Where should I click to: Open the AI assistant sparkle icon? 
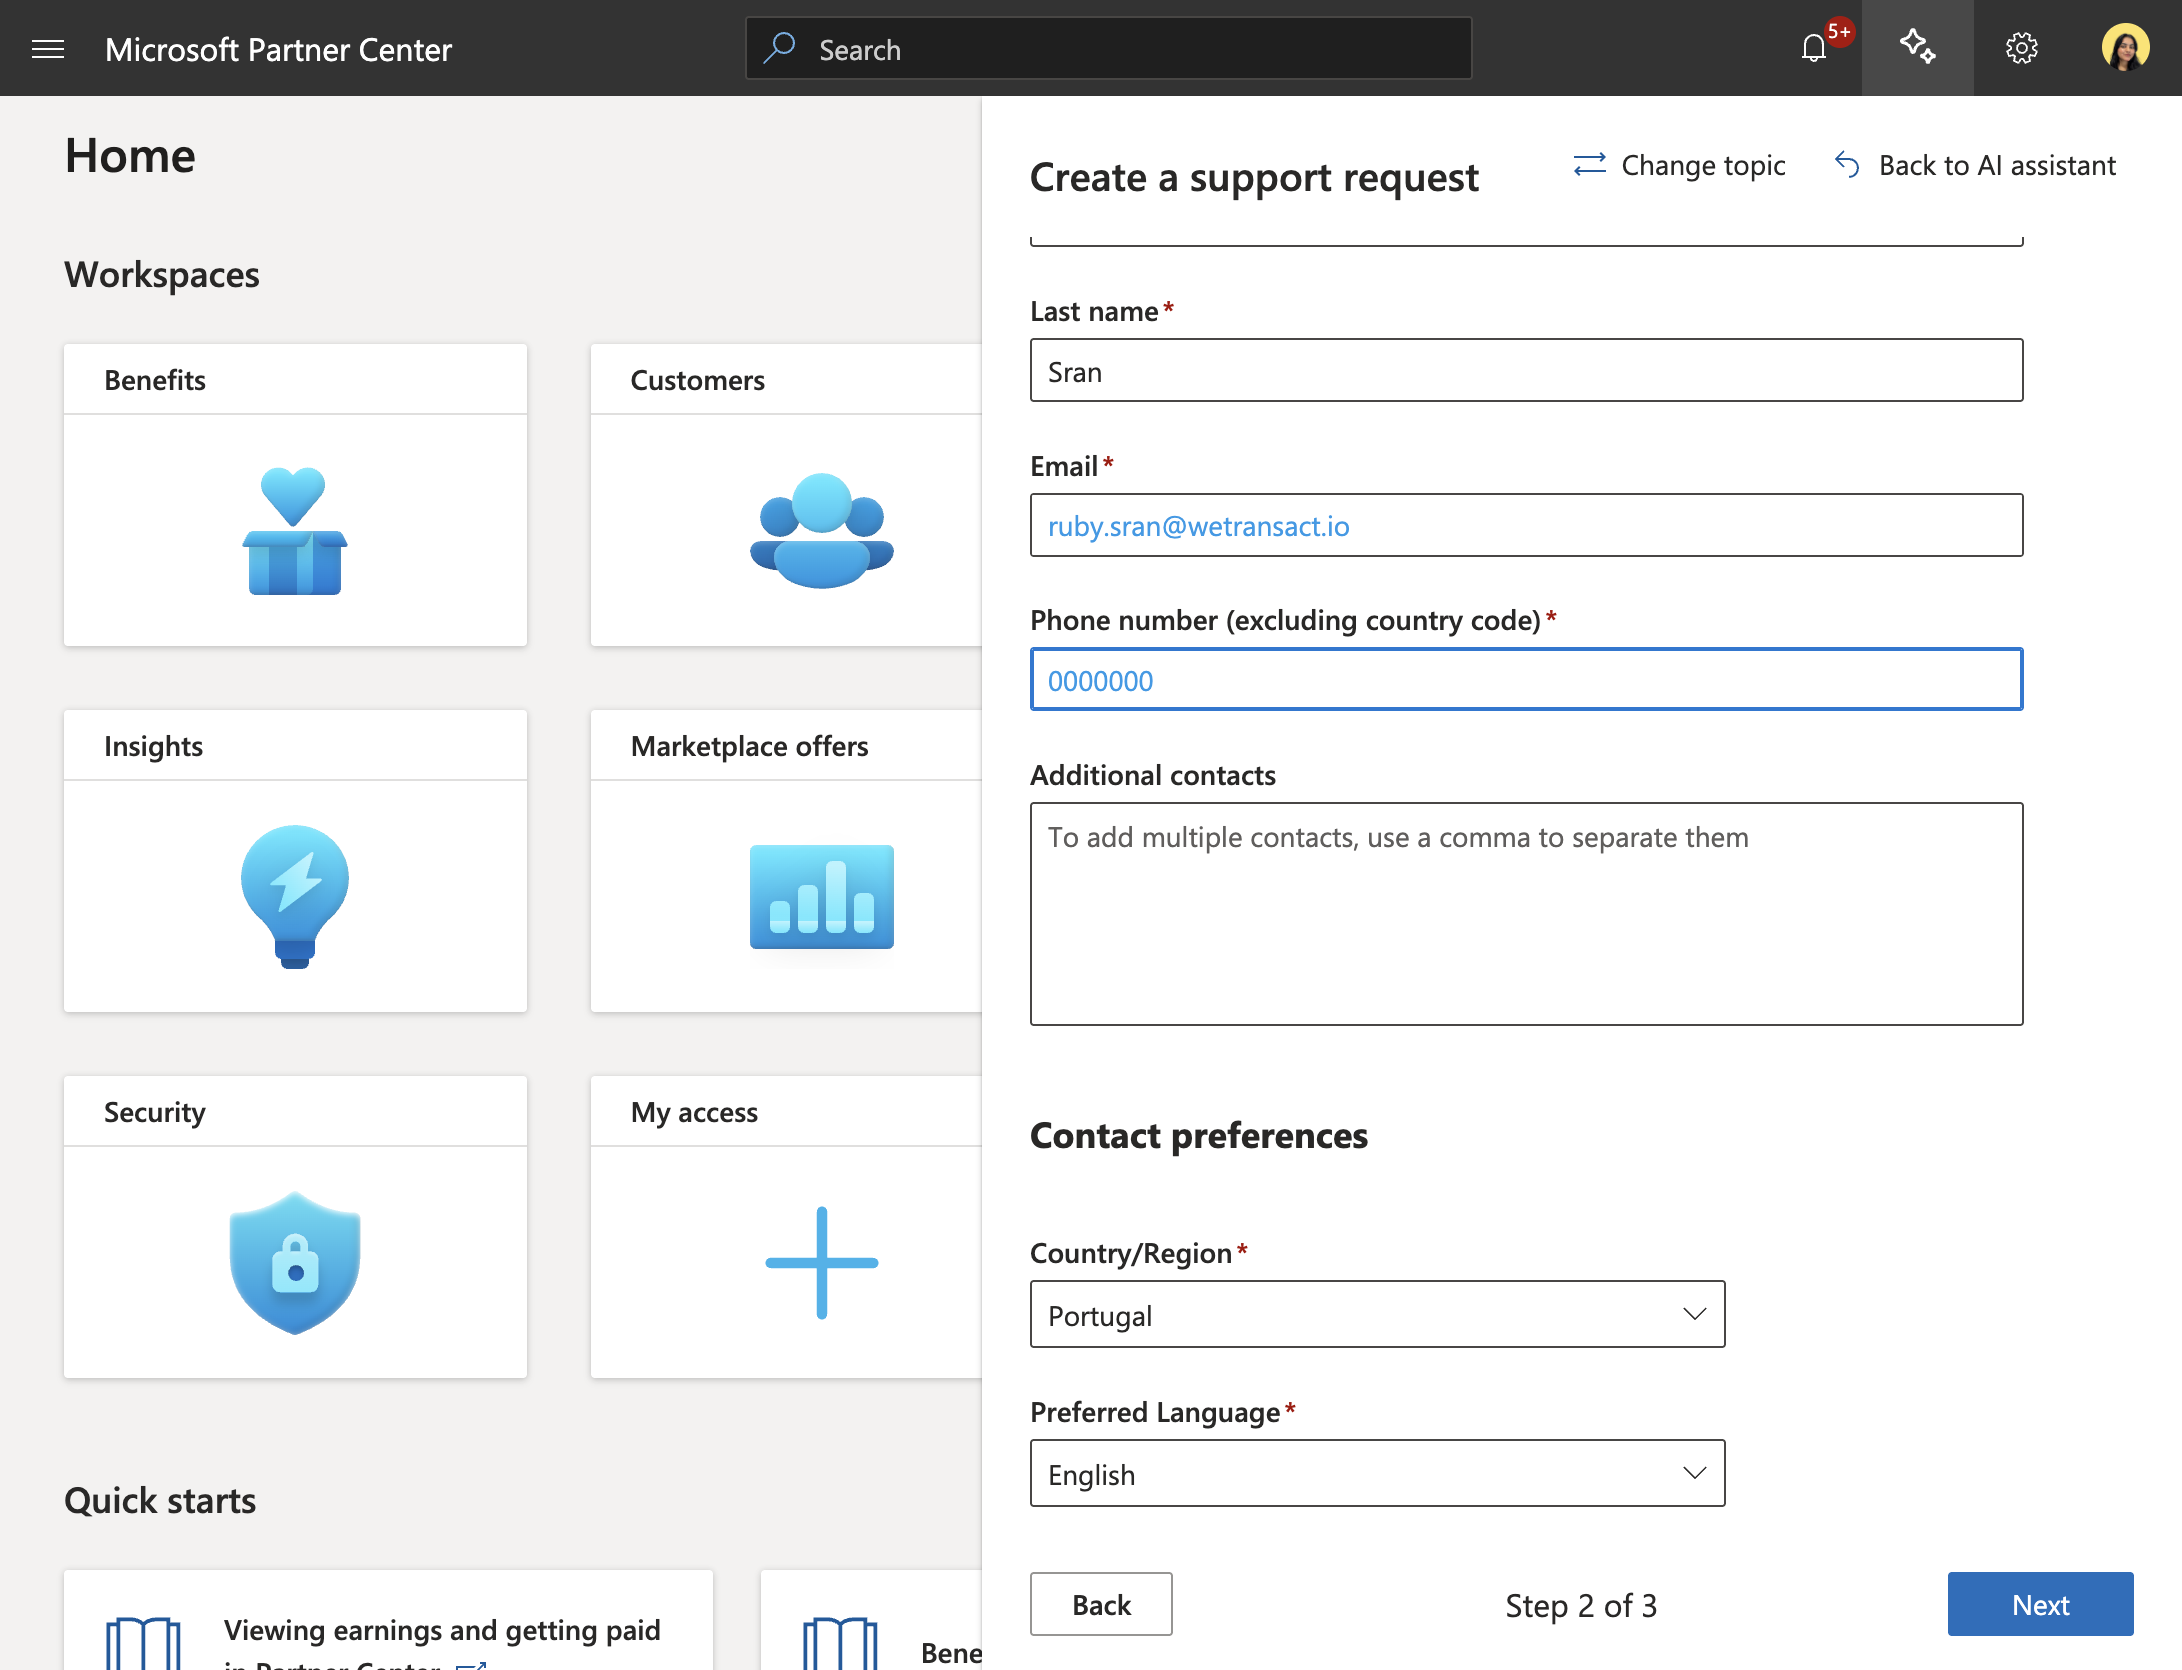(x=1917, y=48)
